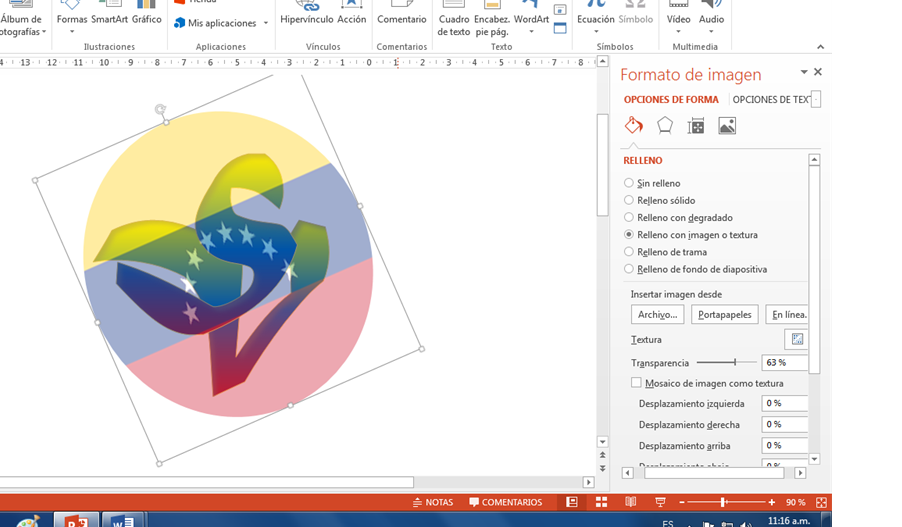
Task: Open Word in Windows taskbar
Action: pos(122,521)
